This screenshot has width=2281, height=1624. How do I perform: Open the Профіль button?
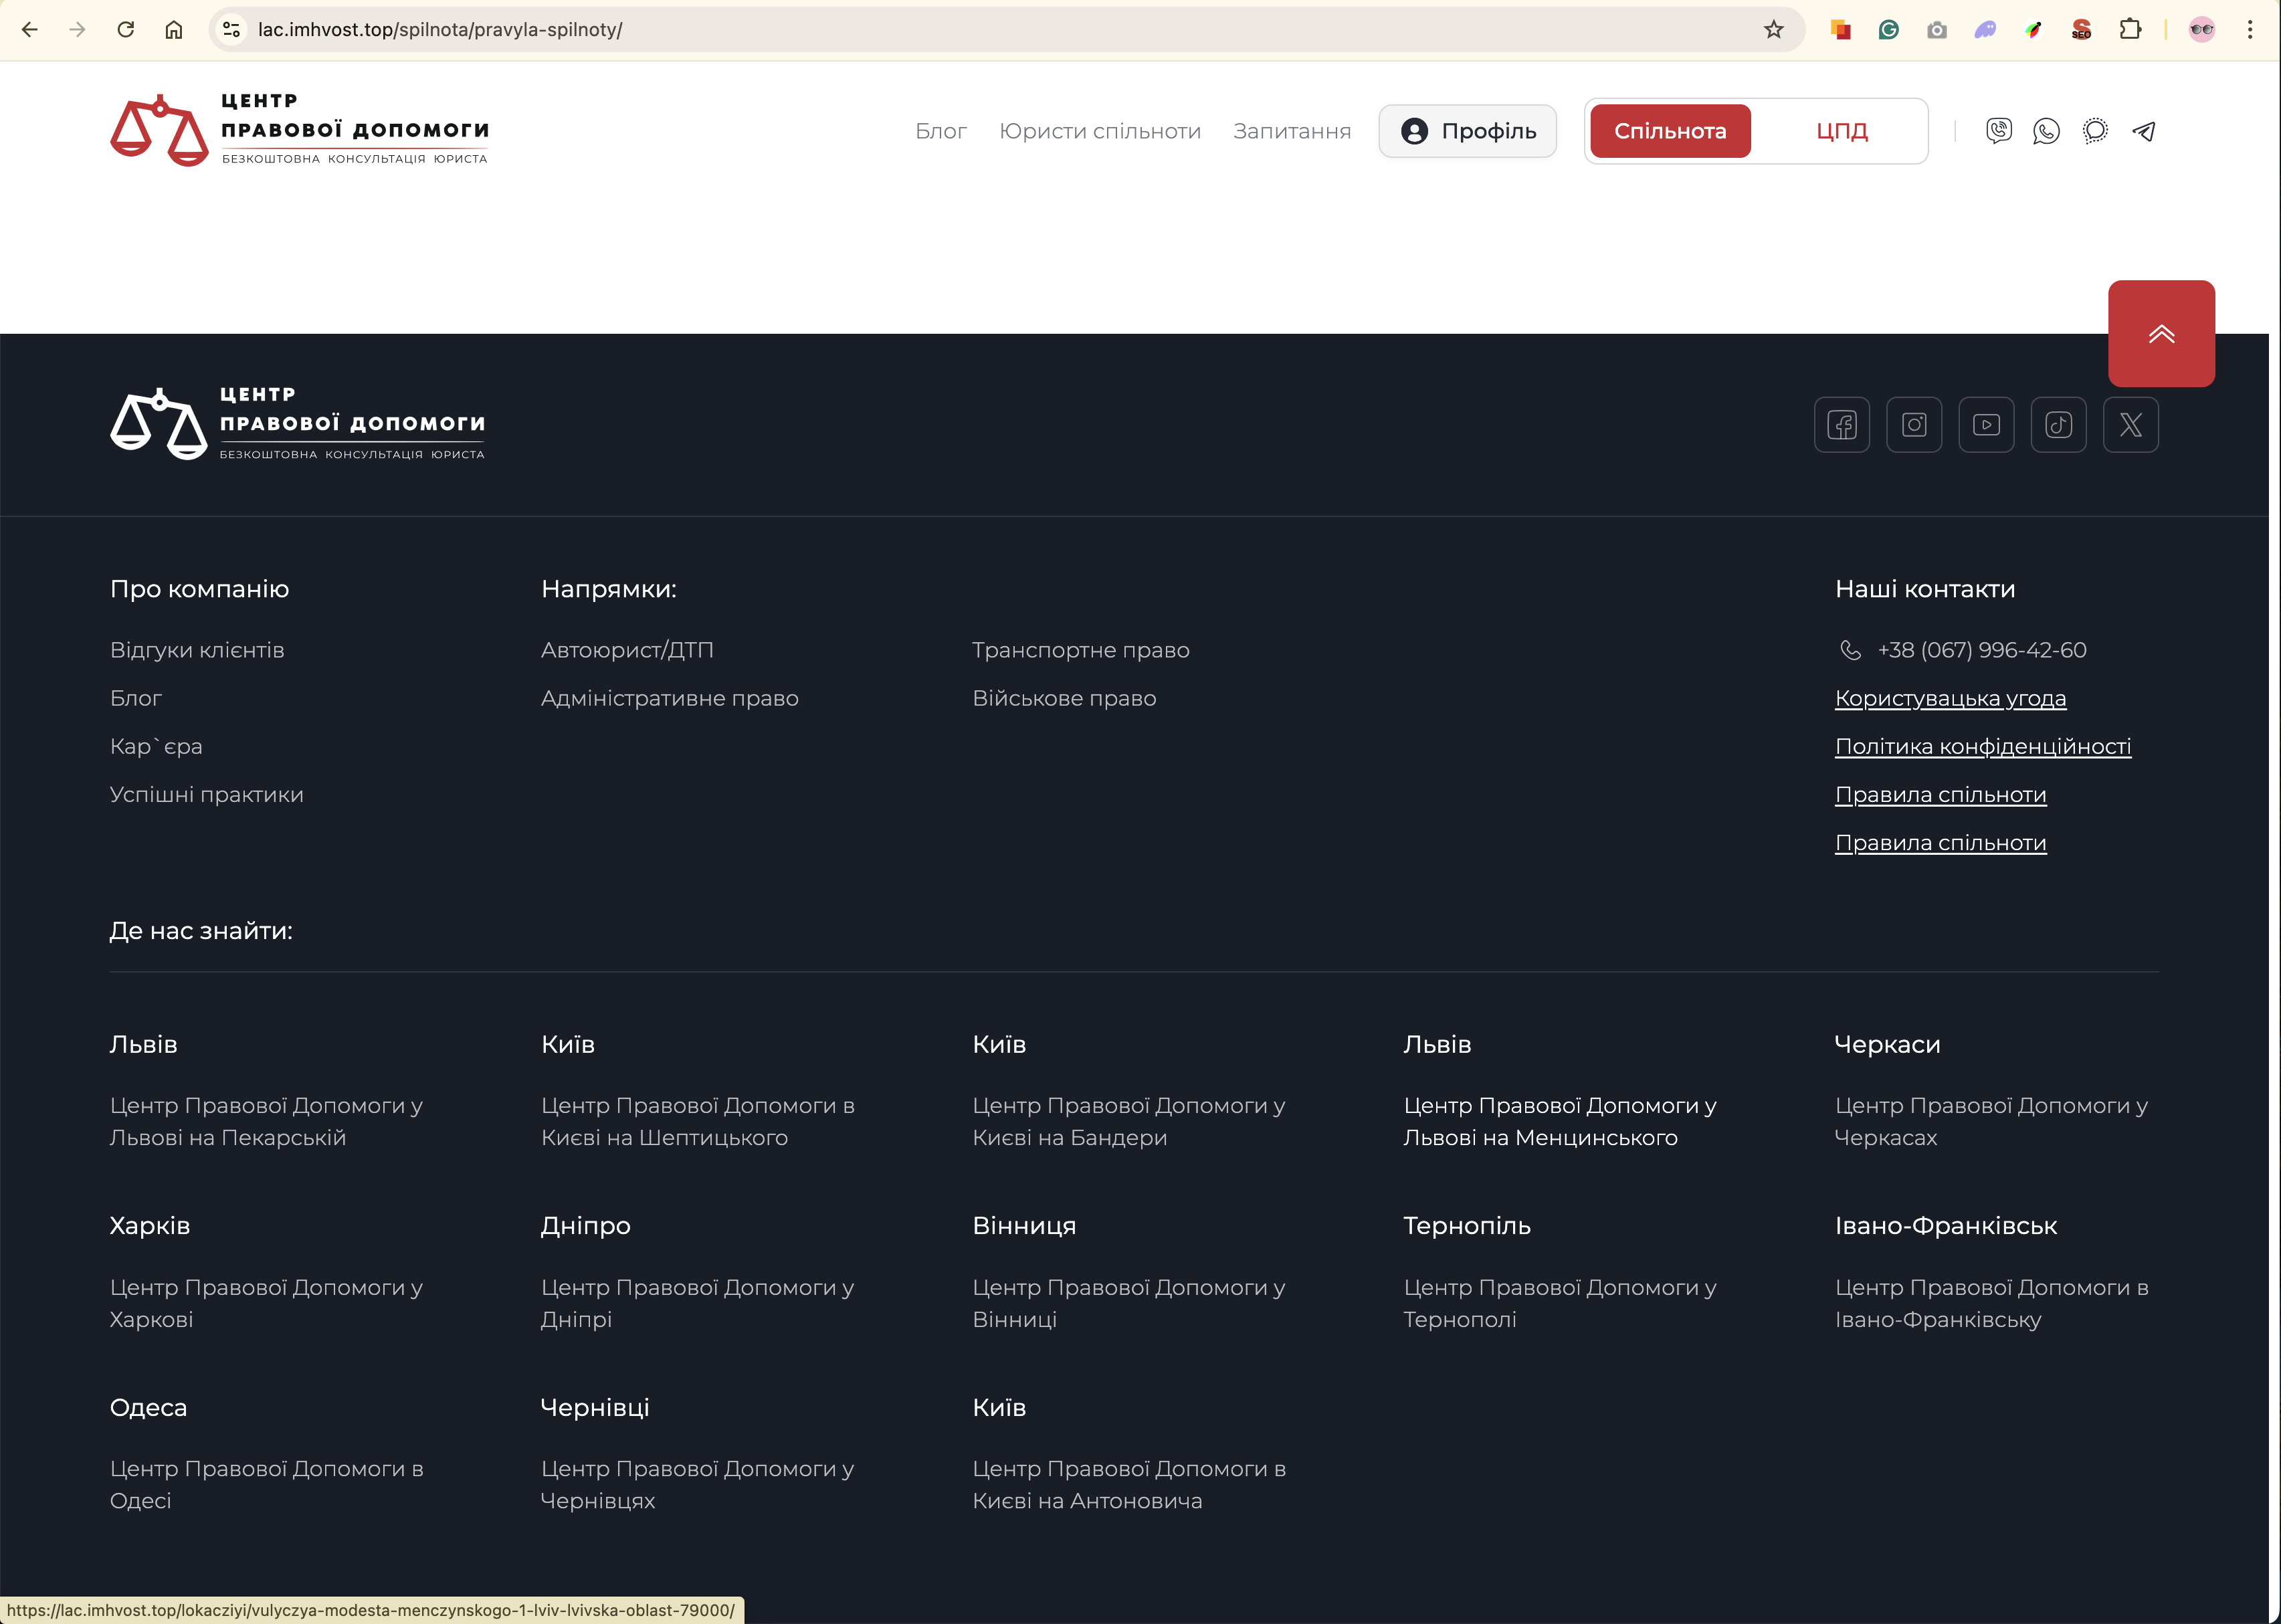pyautogui.click(x=1467, y=131)
